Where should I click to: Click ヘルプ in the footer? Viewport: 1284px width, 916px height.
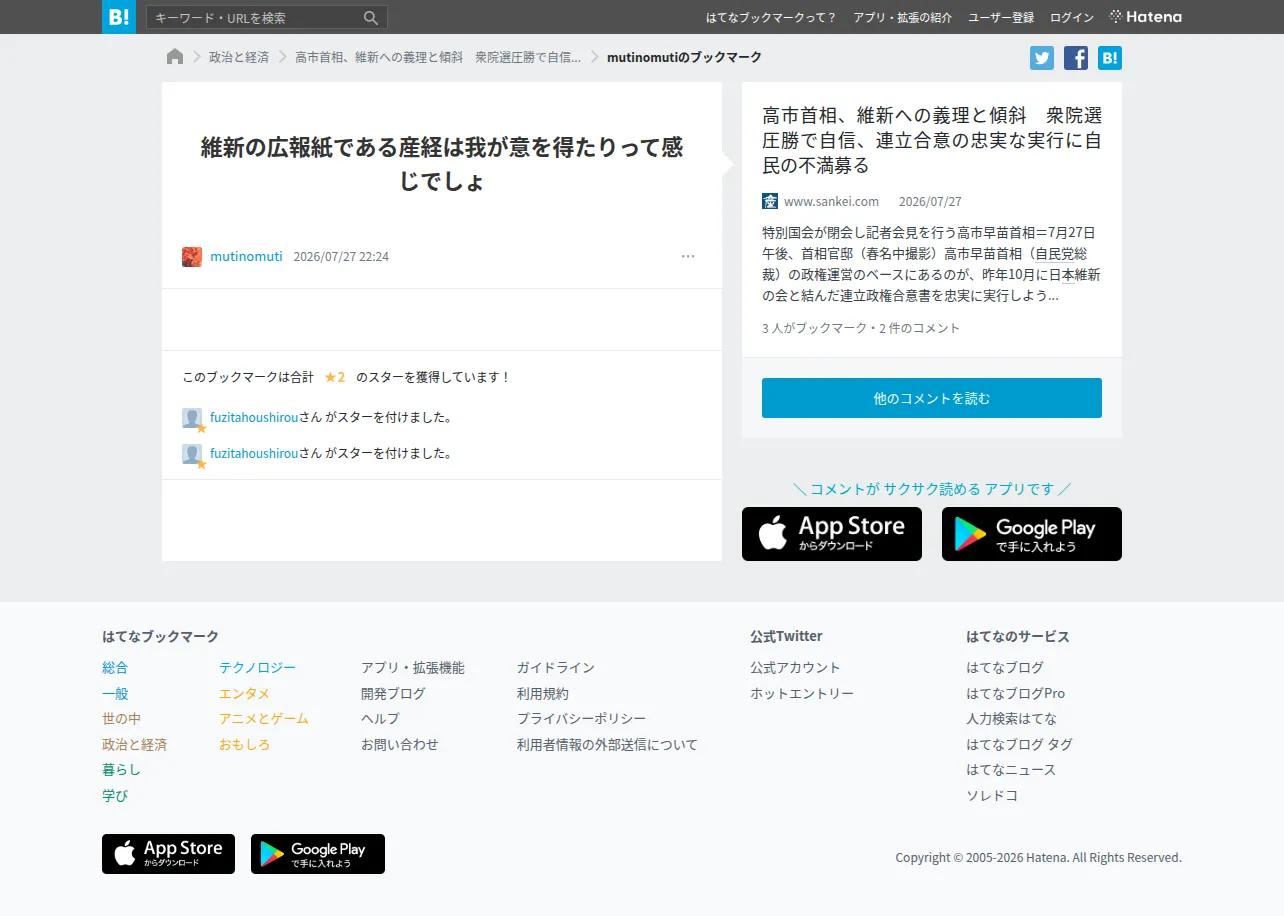tap(380, 719)
